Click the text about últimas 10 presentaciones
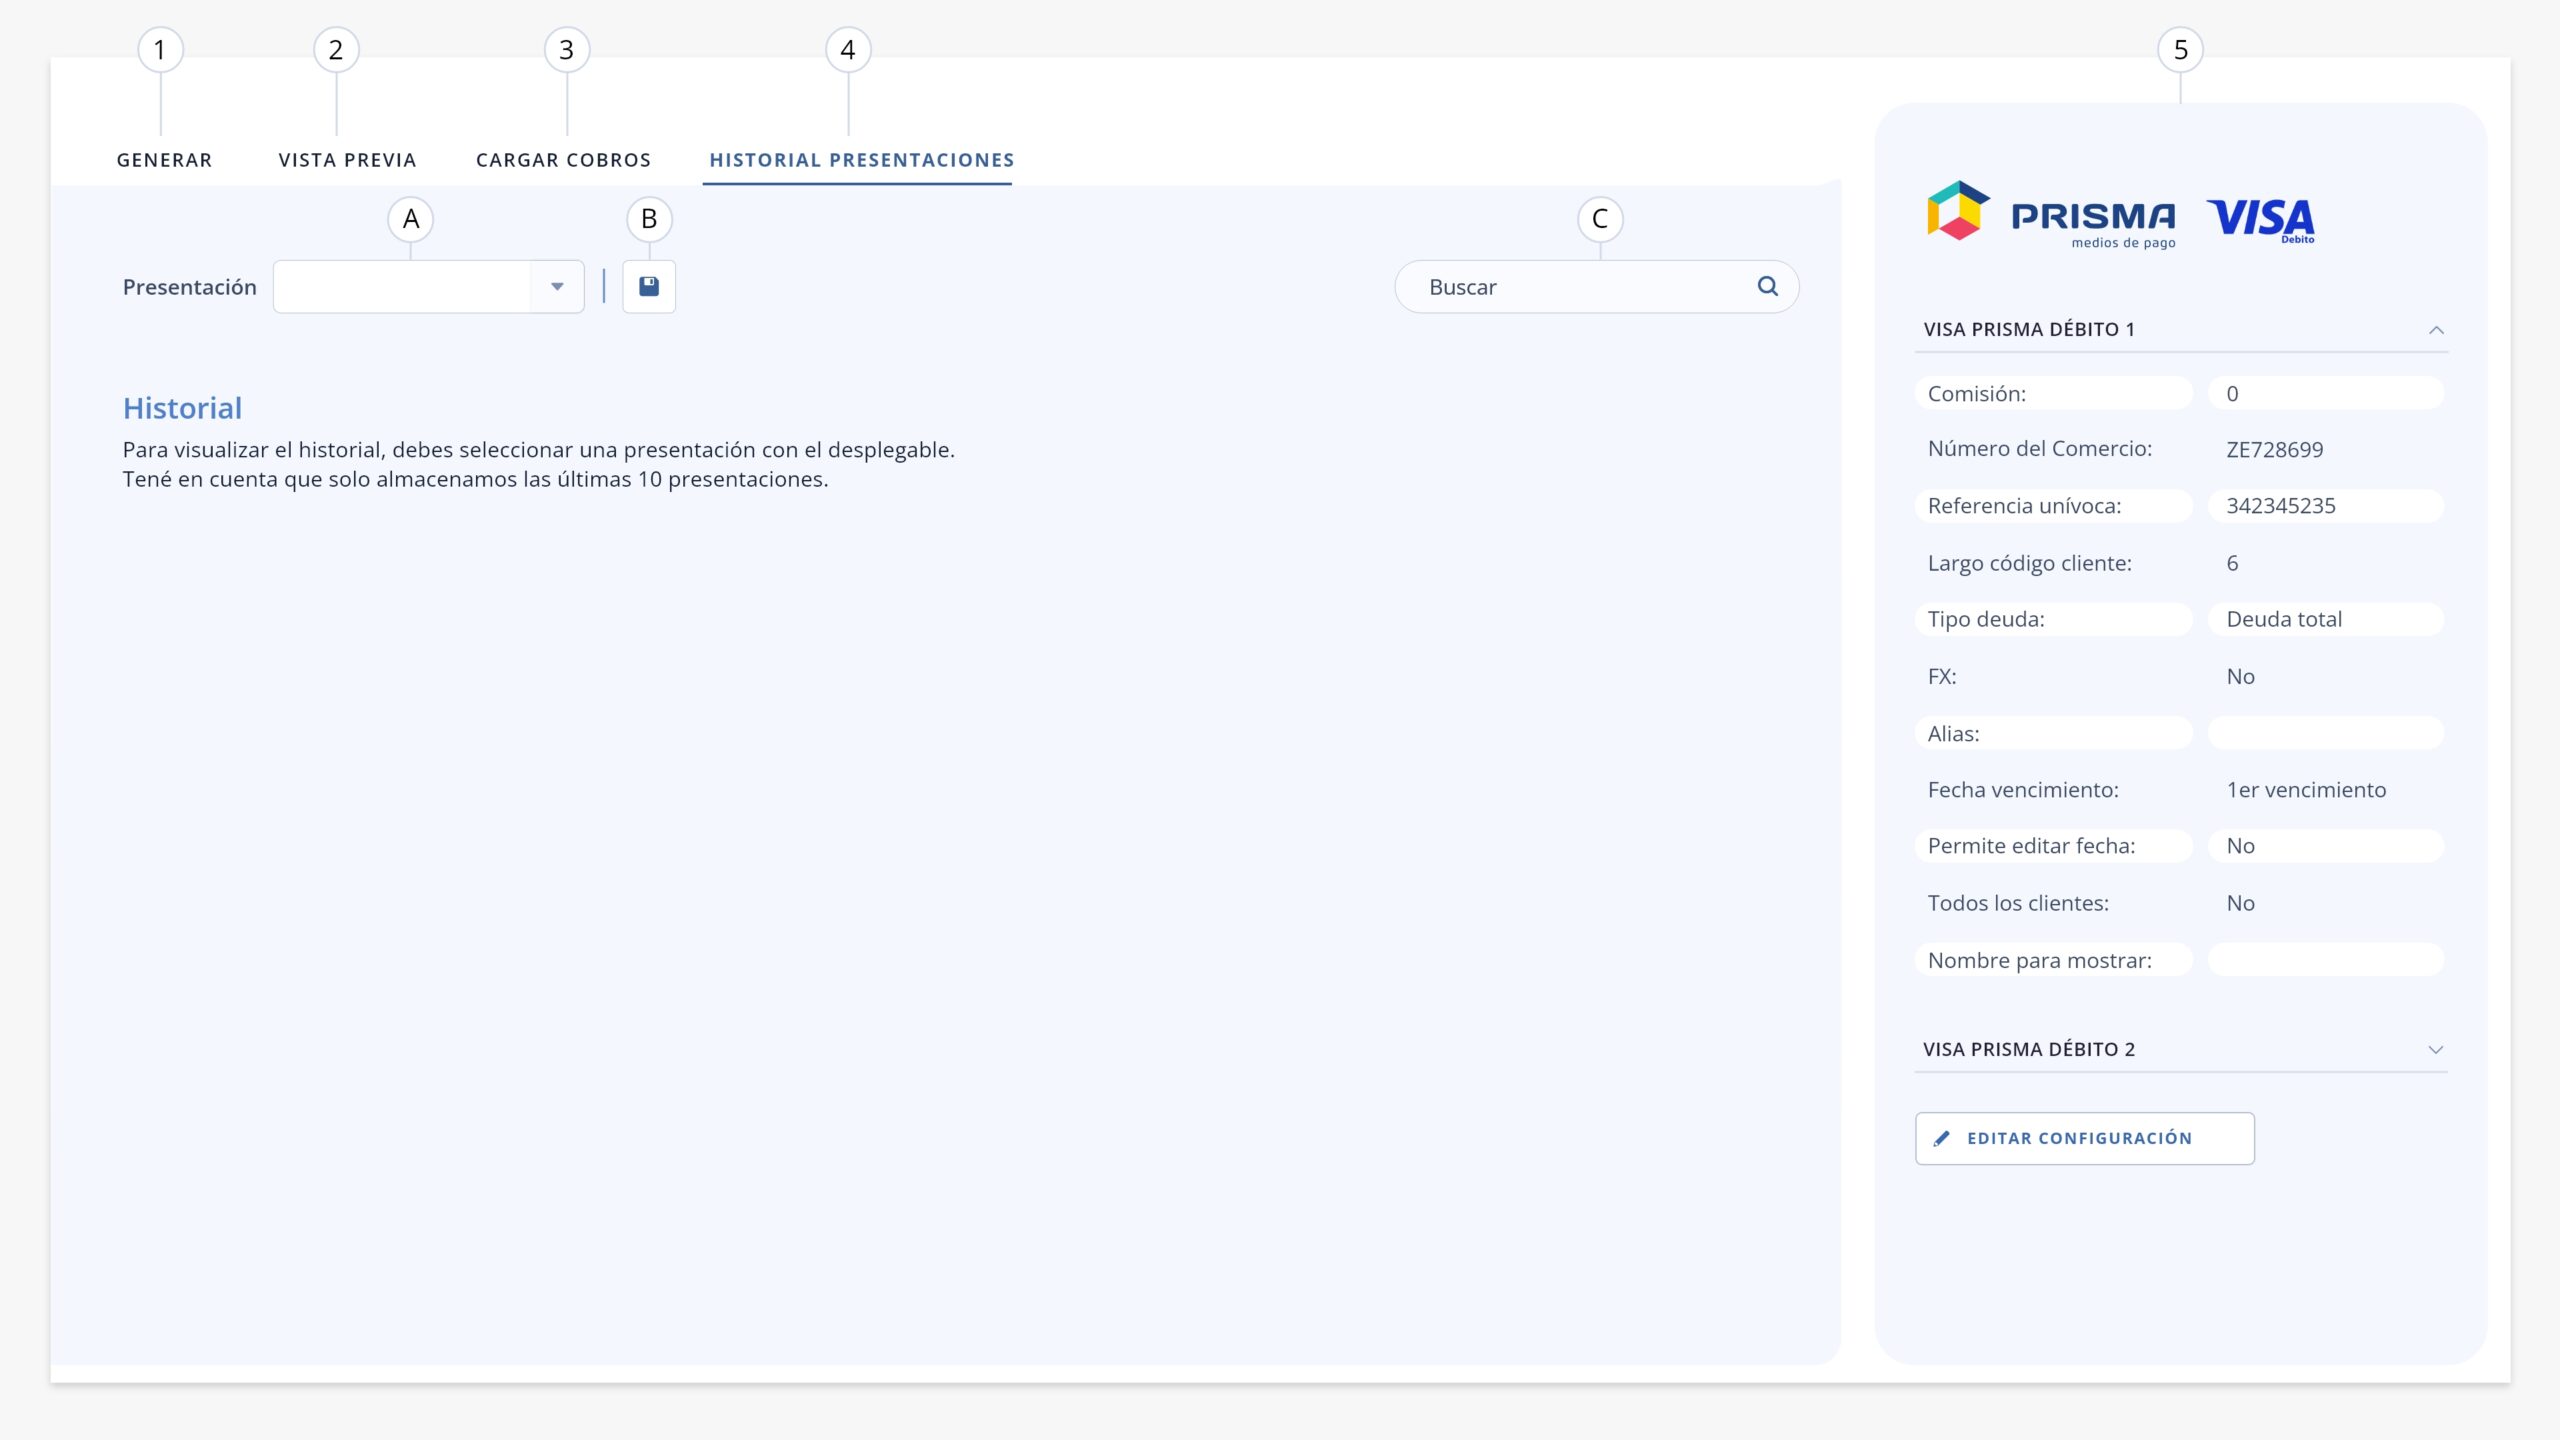 475,479
